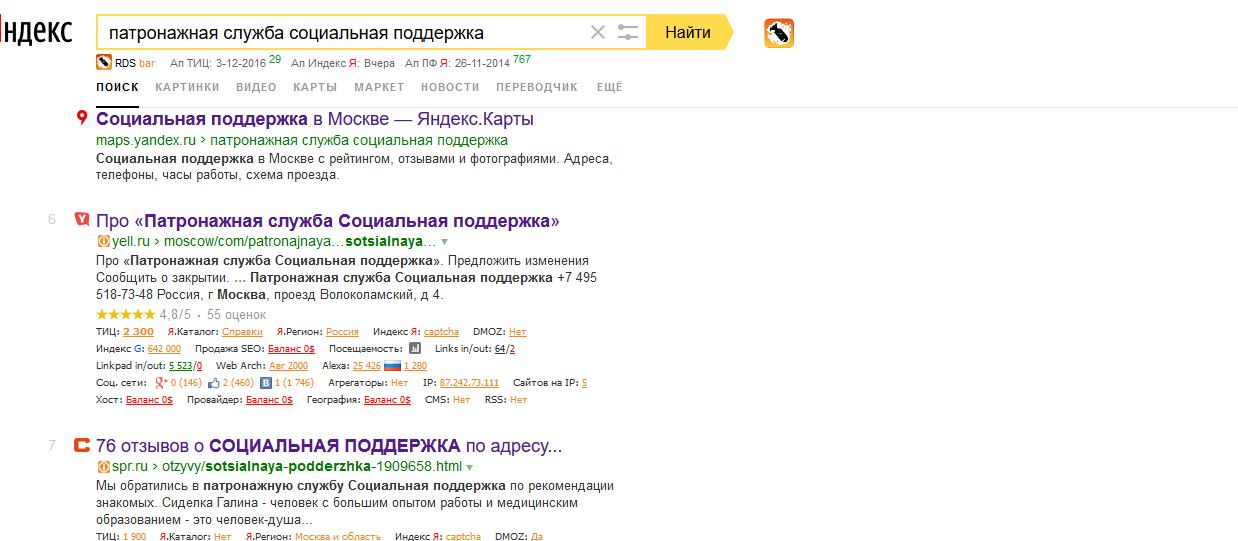The height and width of the screenshot is (541, 1238).
Task: Click the RDS bar extension icon beside search
Action: [x=779, y=33]
